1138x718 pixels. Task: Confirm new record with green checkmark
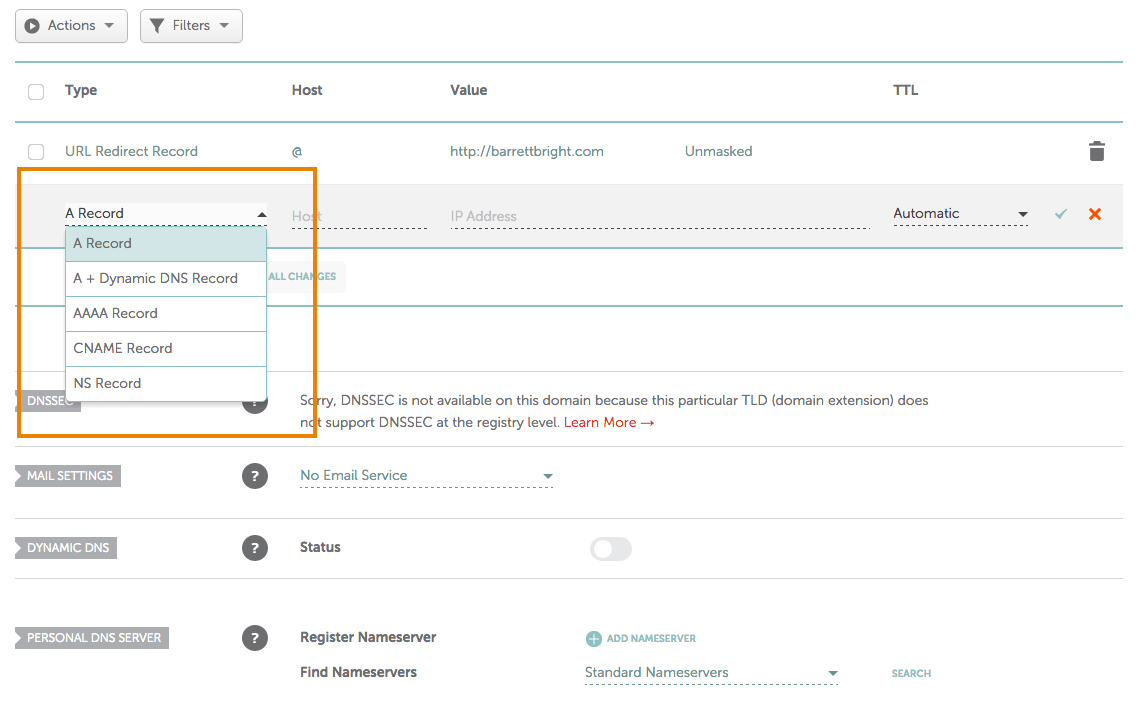[x=1061, y=214]
